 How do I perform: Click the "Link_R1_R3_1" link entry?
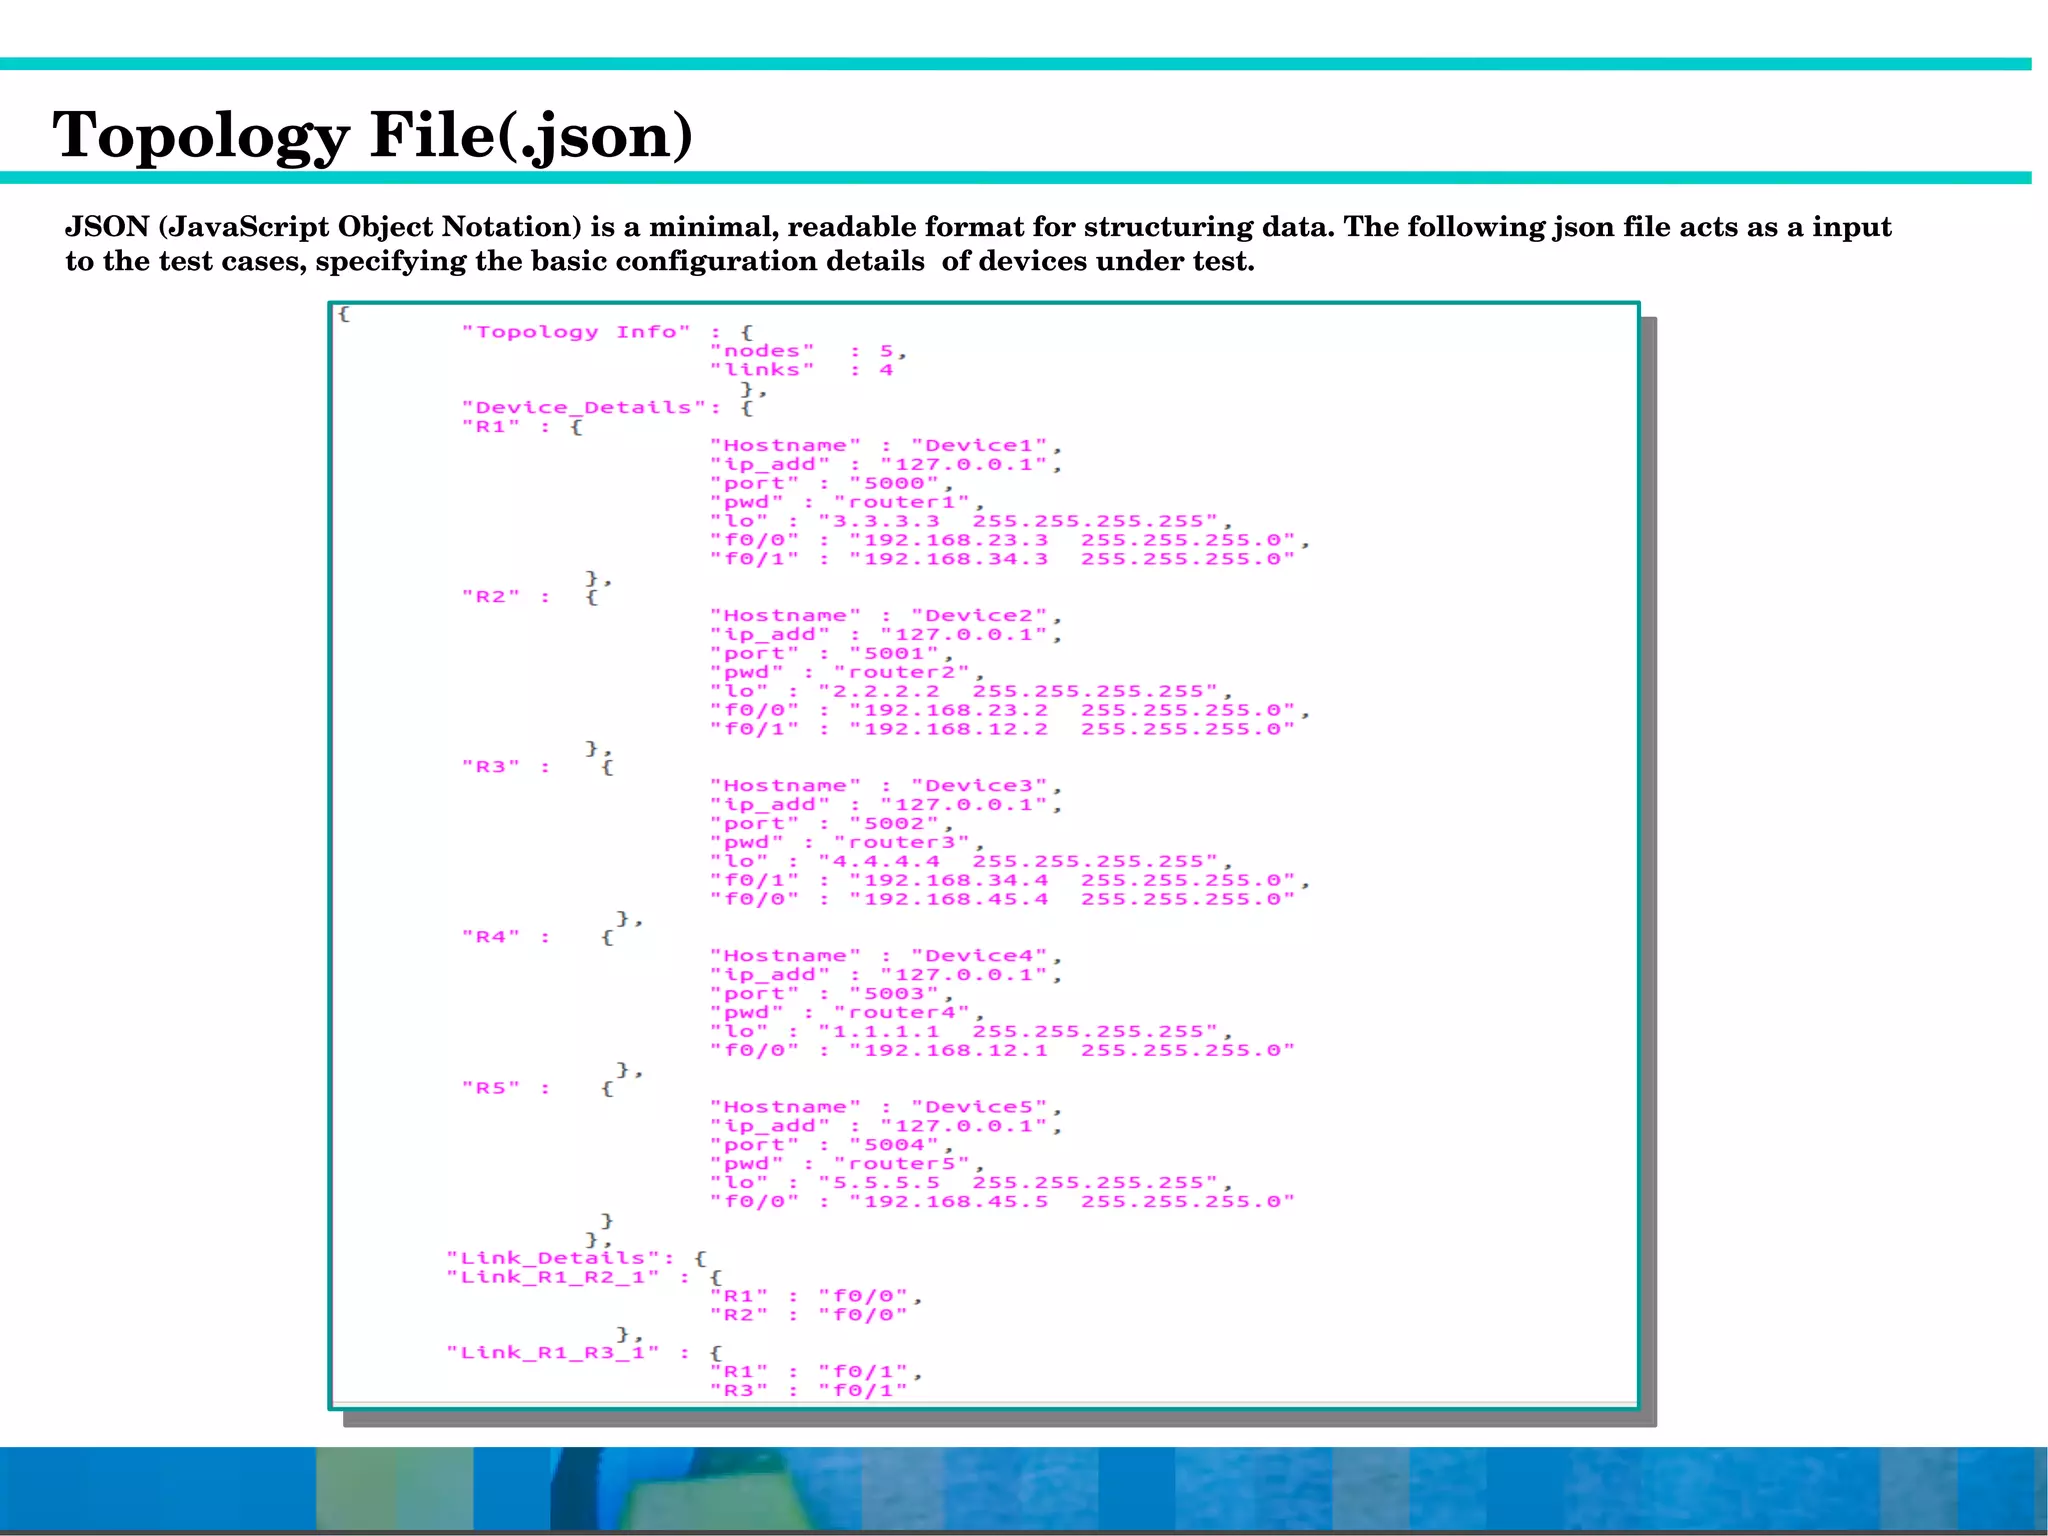552,1353
